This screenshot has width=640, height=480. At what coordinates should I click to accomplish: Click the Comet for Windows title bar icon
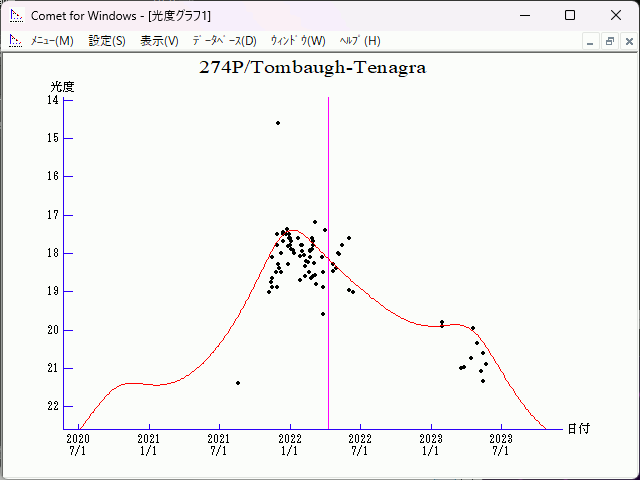click(x=15, y=15)
